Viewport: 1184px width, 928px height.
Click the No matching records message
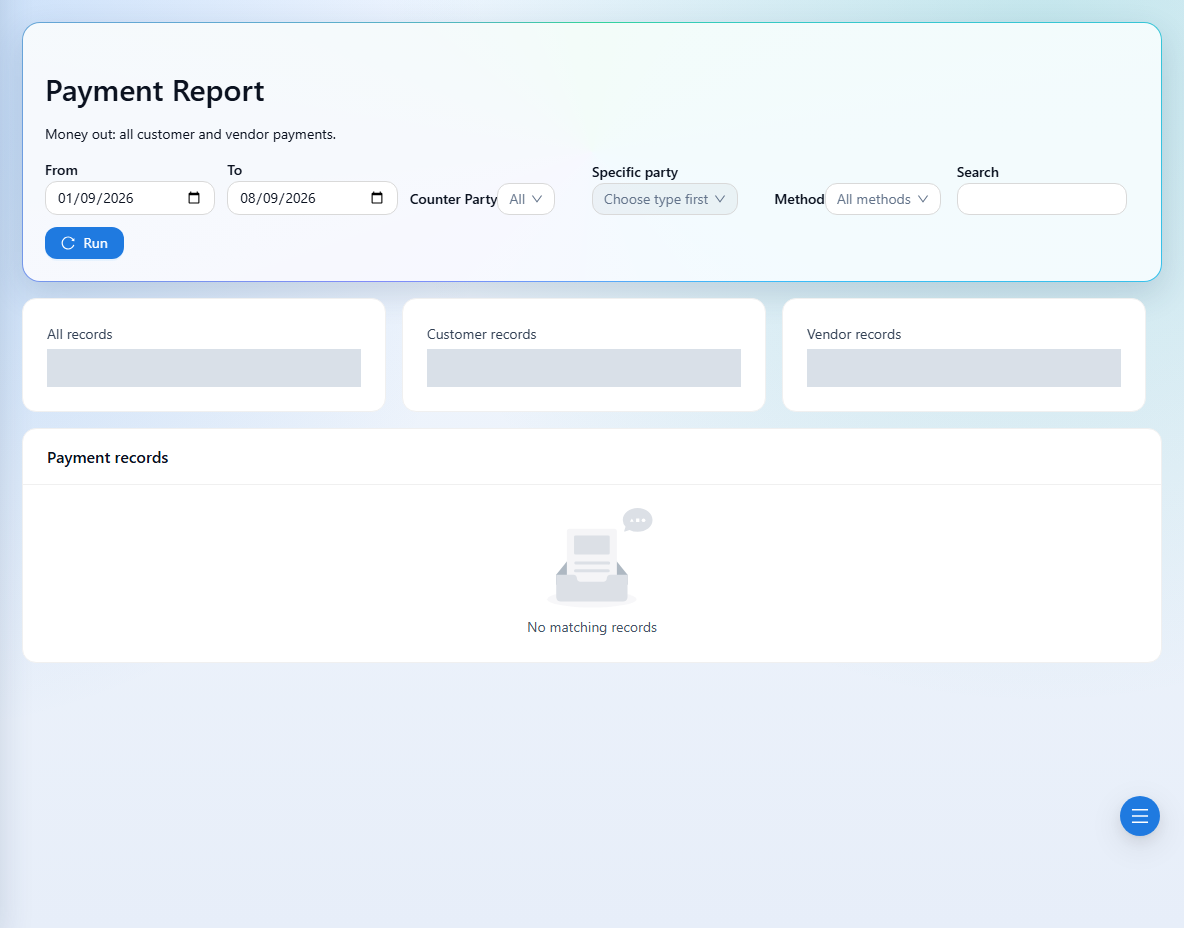[x=592, y=627]
